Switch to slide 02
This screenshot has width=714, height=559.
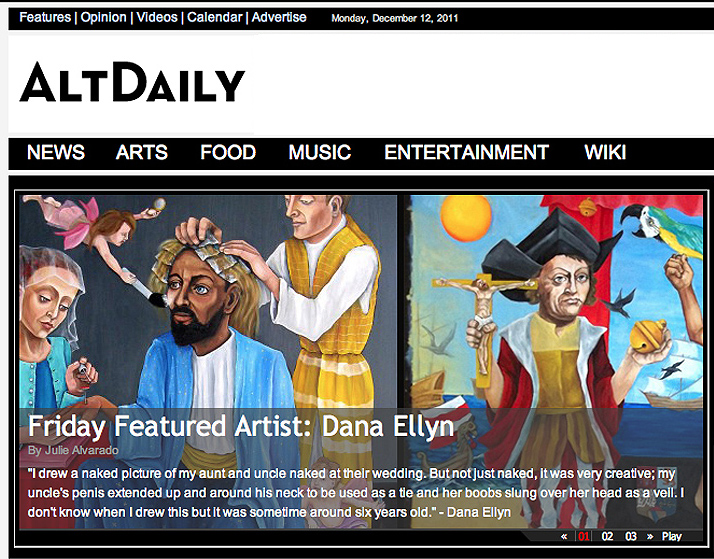[x=607, y=536]
